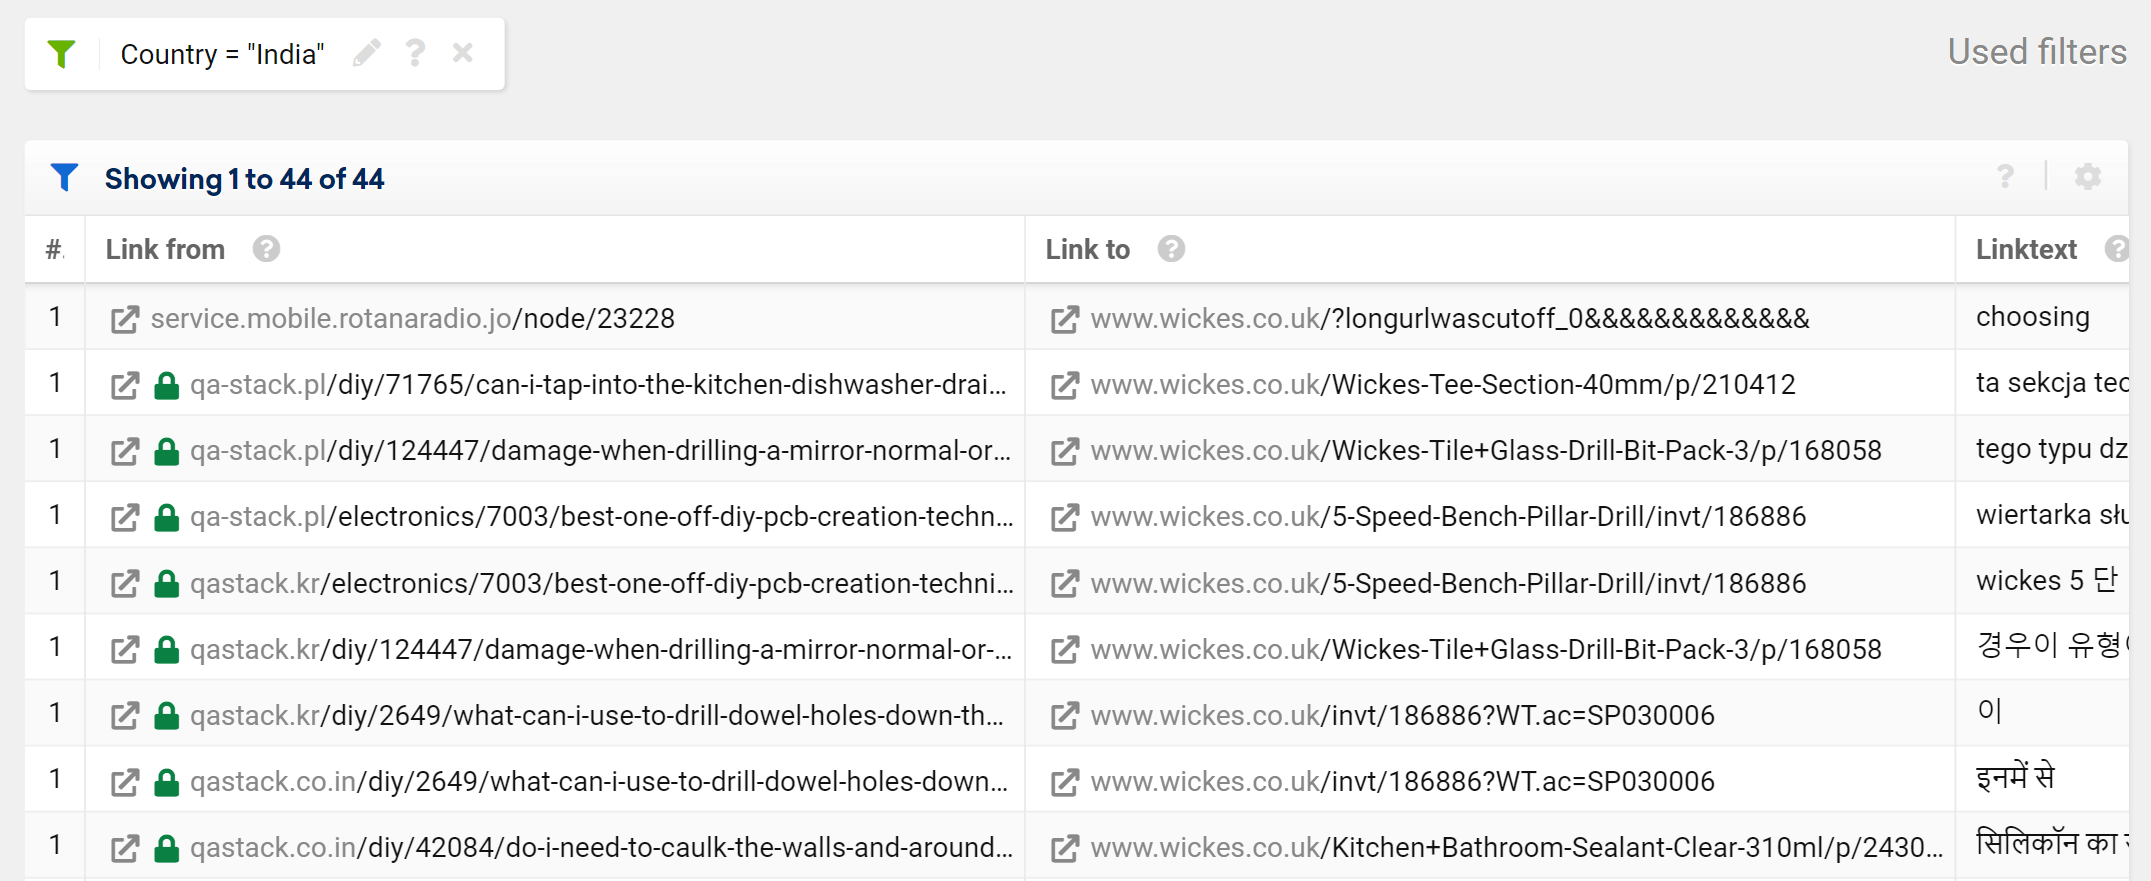Sort by the Link from column header

[165, 249]
